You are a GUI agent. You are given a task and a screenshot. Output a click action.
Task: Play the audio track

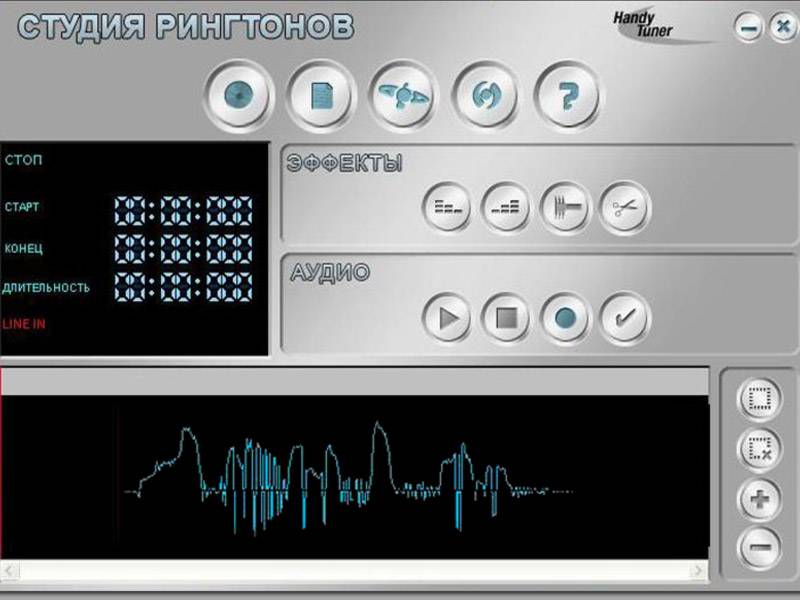point(447,319)
